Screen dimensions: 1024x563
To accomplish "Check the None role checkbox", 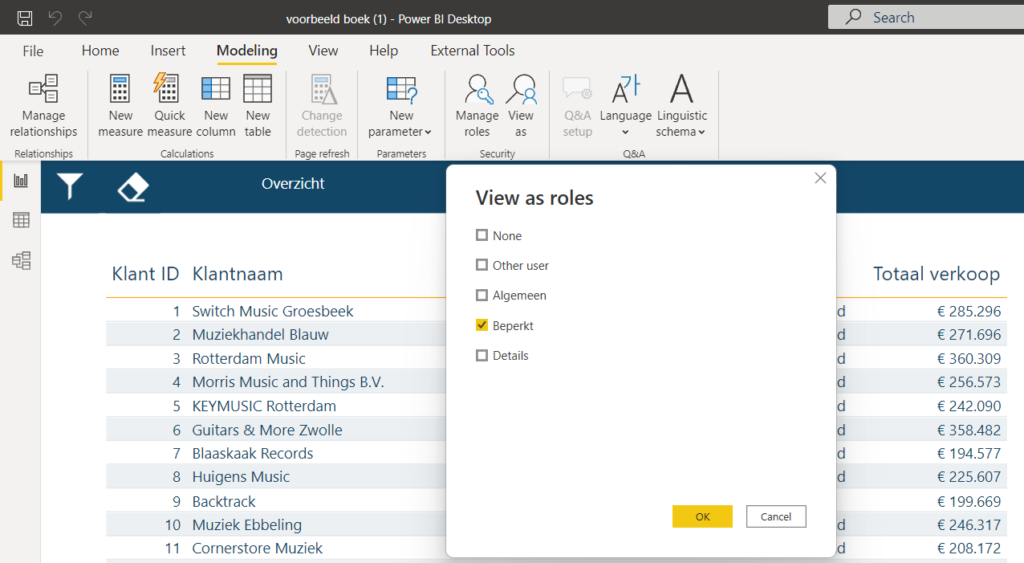I will [x=482, y=236].
